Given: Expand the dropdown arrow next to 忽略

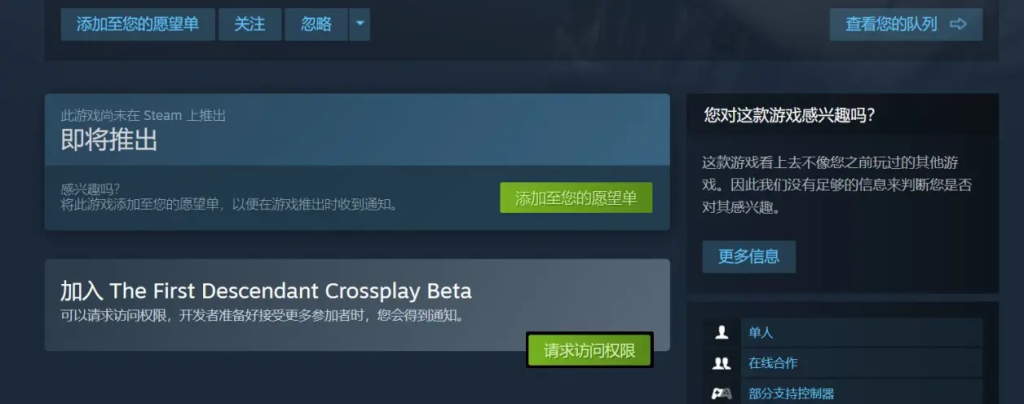Looking at the screenshot, I should click(359, 24).
